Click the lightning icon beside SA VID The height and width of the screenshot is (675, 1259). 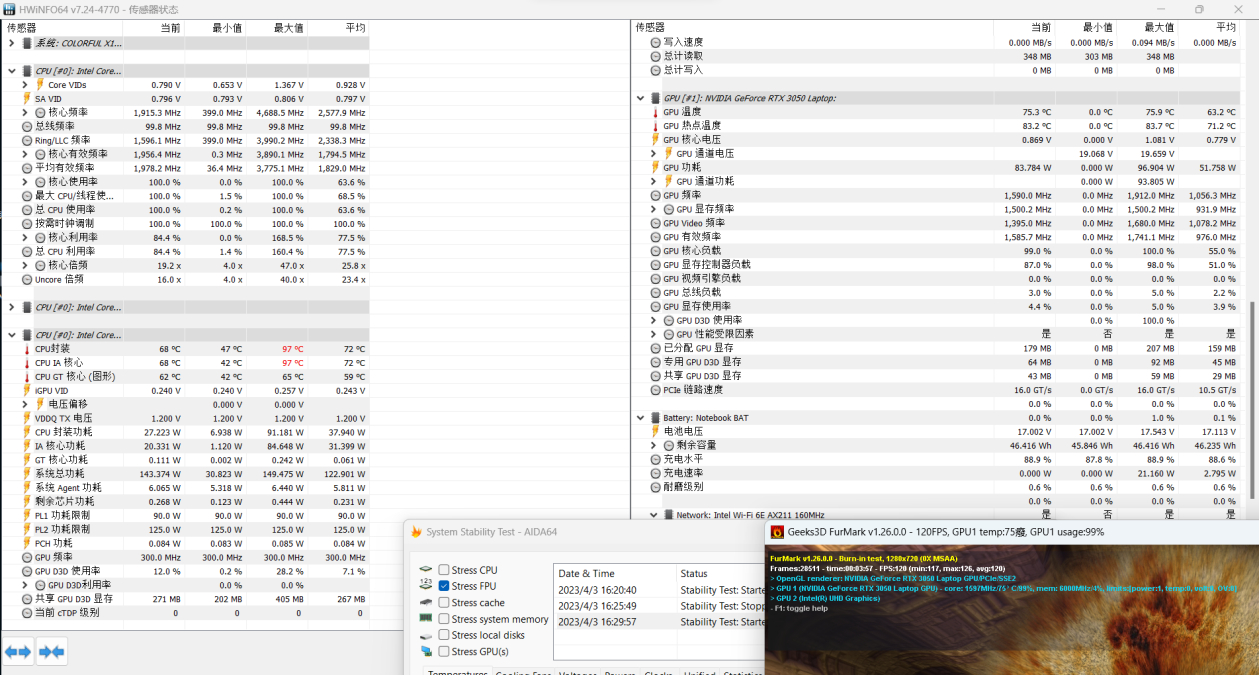click(27, 99)
